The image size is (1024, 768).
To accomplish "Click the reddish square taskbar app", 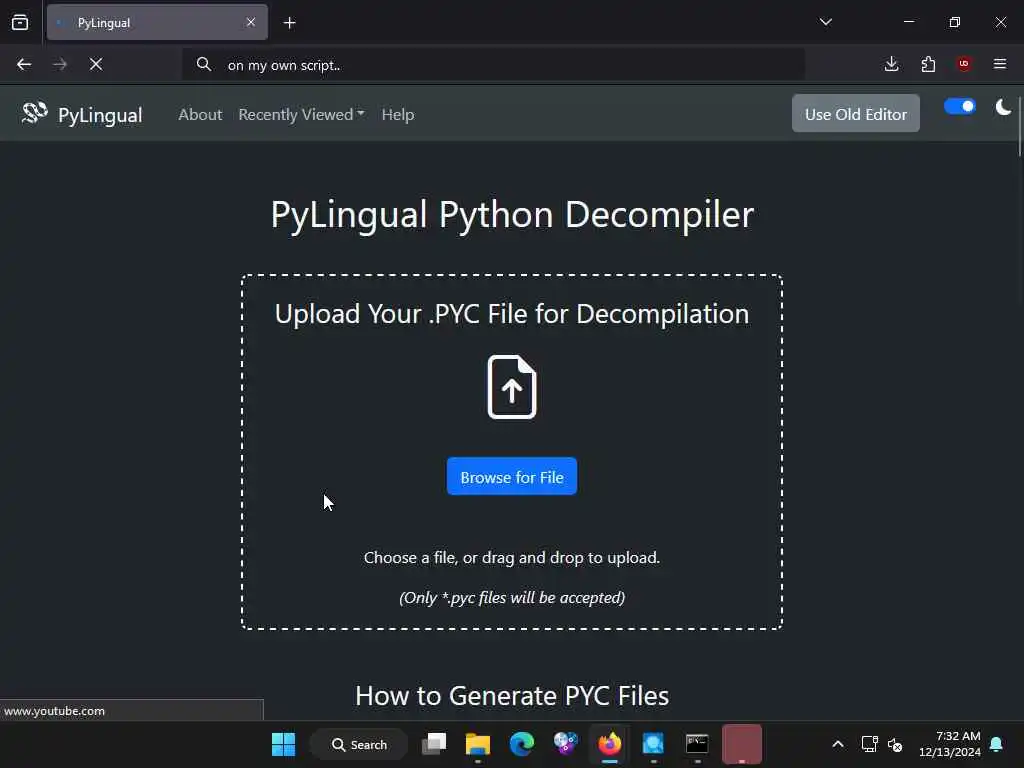I will [742, 743].
